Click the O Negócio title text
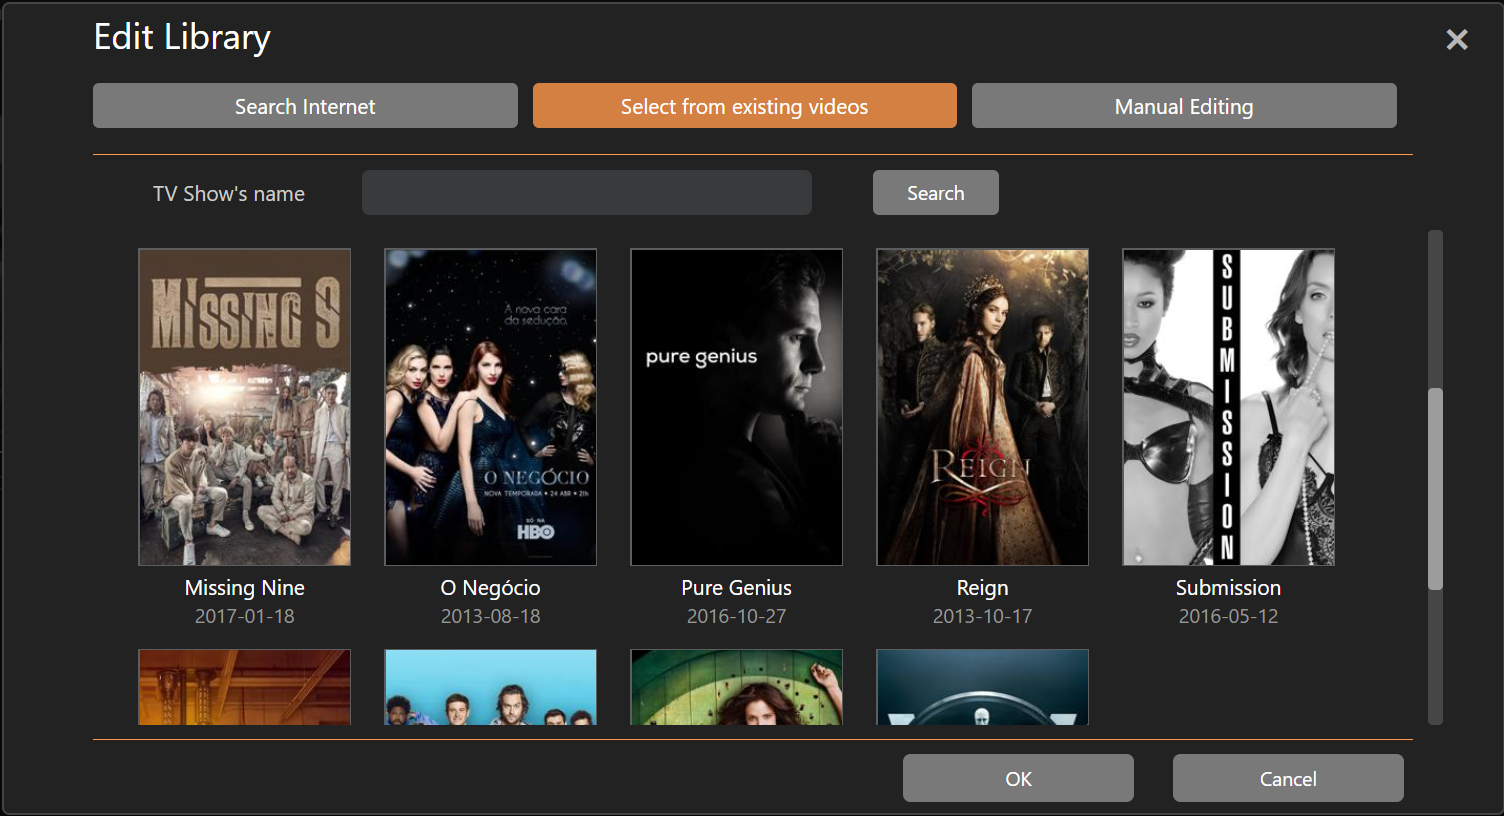The image size is (1504, 816). [491, 588]
